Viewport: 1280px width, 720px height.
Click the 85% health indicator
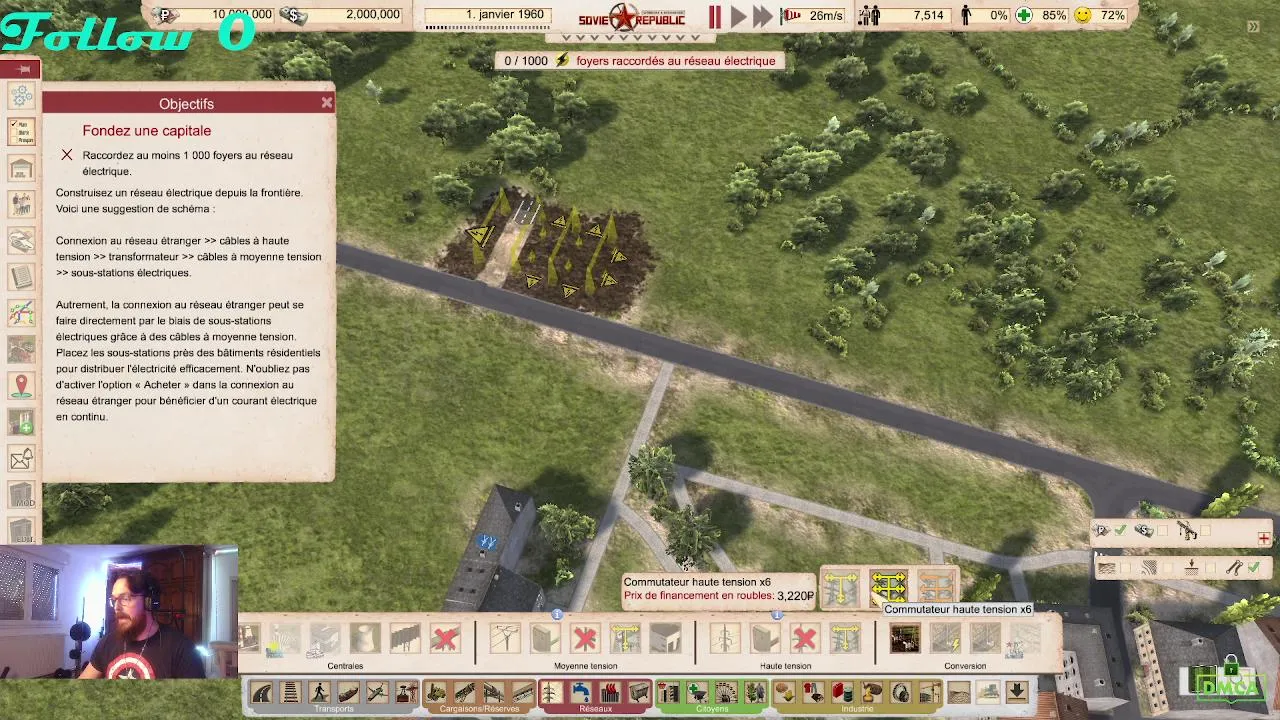[1042, 15]
